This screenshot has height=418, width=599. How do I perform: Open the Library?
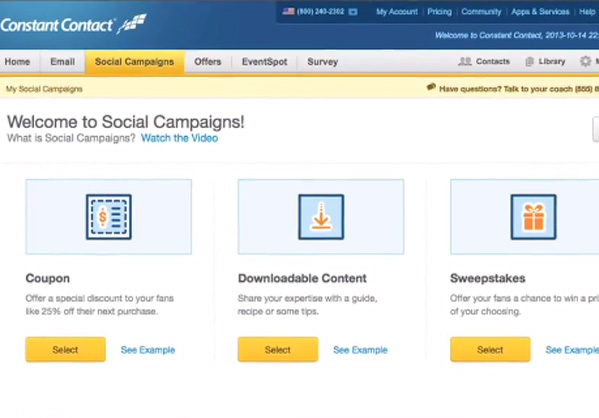coord(552,62)
